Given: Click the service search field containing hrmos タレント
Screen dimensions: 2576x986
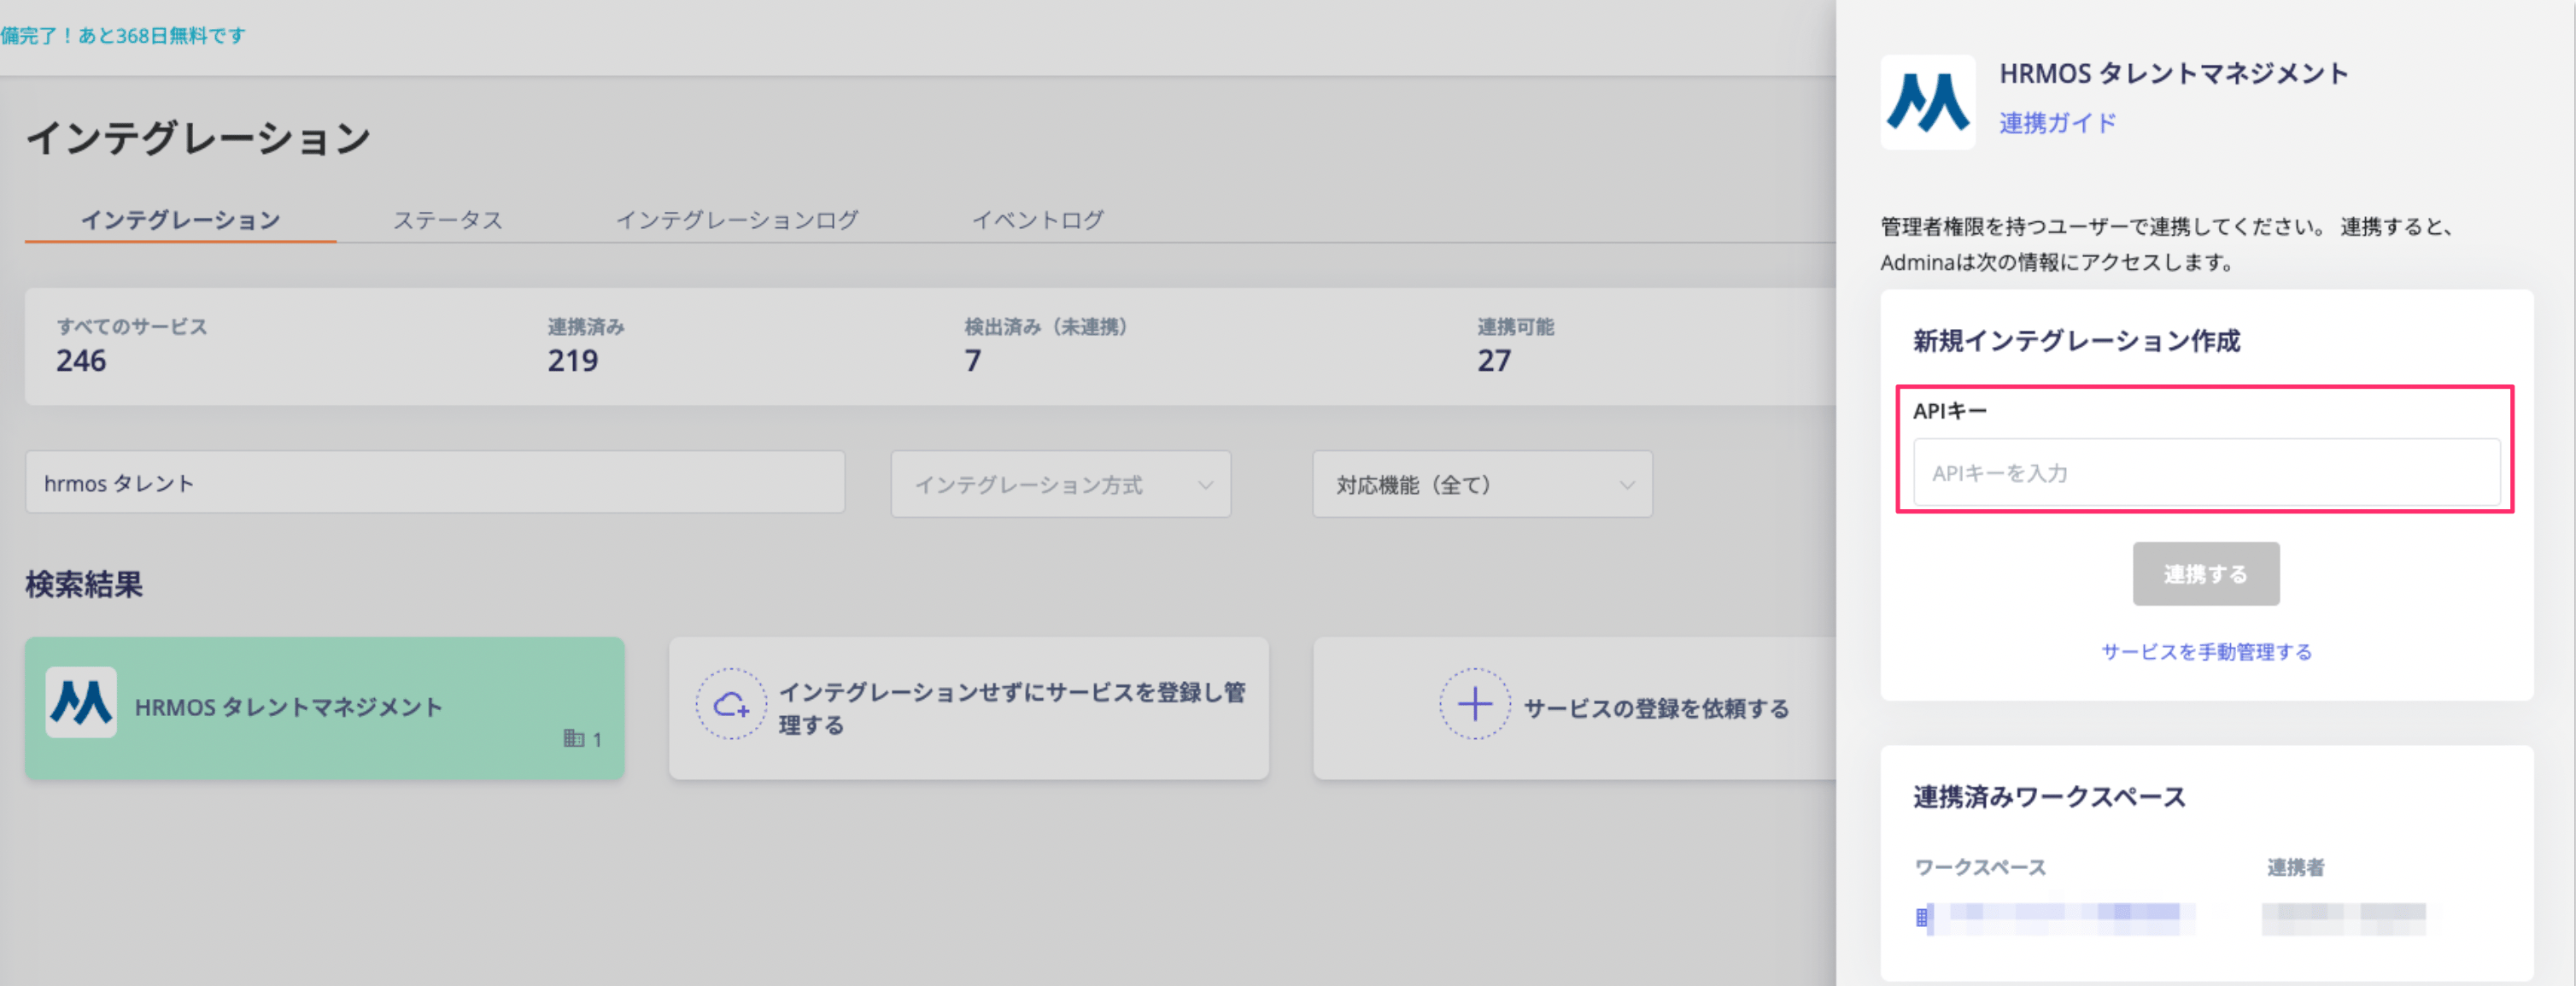Looking at the screenshot, I should click(435, 482).
